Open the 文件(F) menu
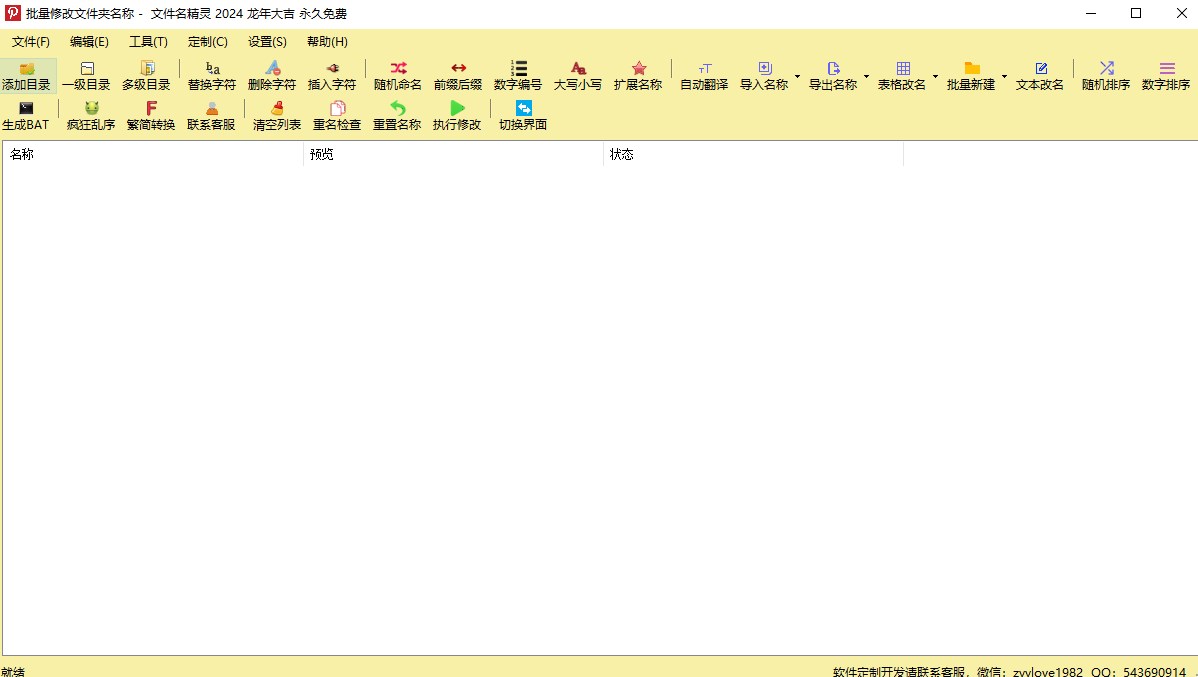Viewport: 1198px width, 677px height. coord(31,42)
